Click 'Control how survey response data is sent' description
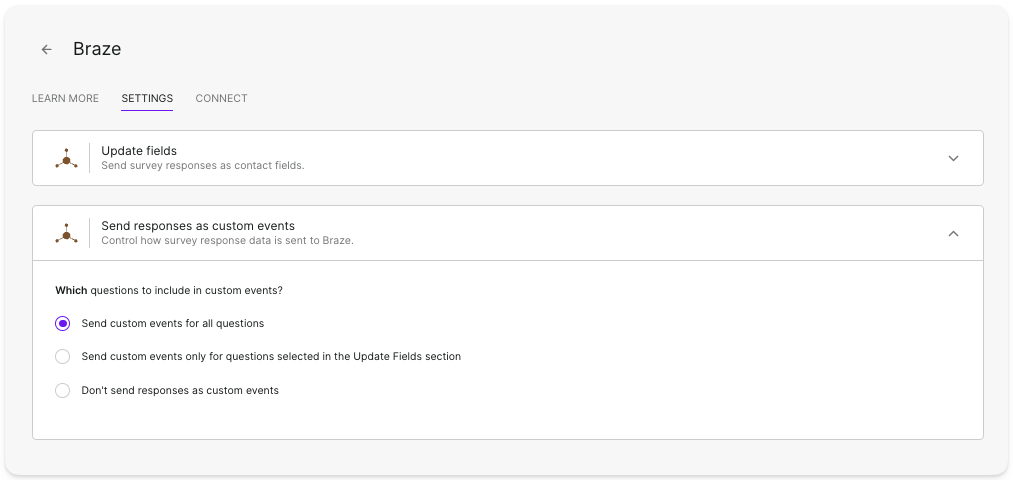This screenshot has width=1013, height=480. click(227, 240)
